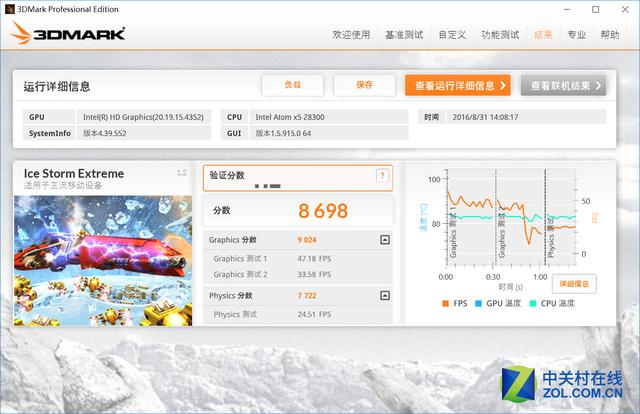This screenshot has height=414, width=640.
Task: Collapse the Physics 分数 section
Action: [384, 295]
